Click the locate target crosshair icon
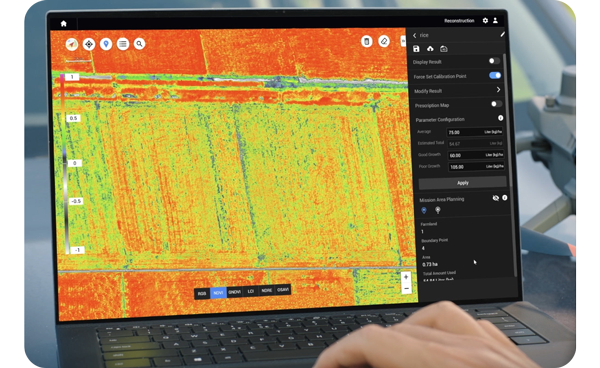The image size is (600, 368). point(89,44)
